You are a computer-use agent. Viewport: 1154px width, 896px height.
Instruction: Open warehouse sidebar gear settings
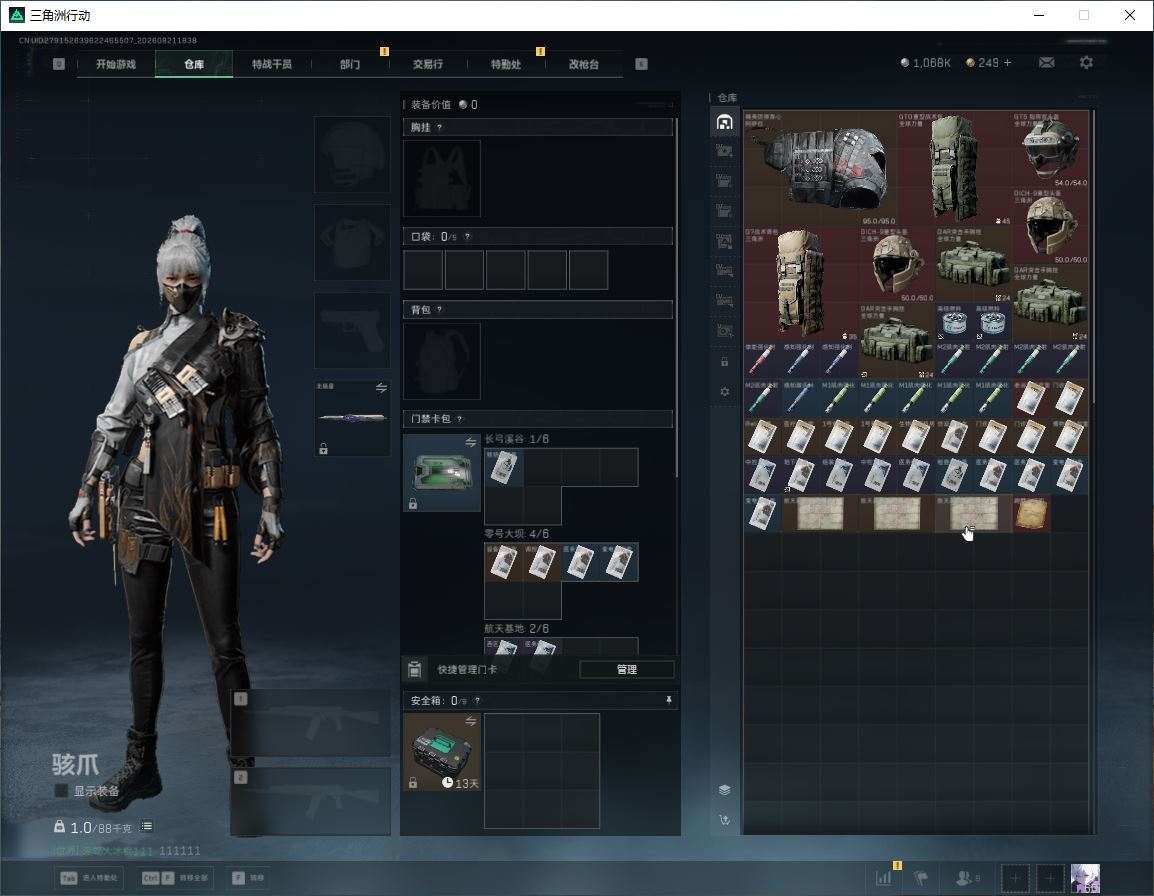(x=724, y=392)
